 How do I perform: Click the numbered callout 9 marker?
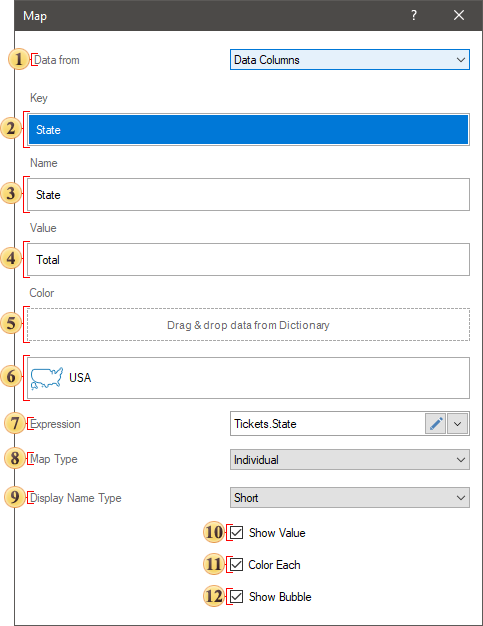15,497
